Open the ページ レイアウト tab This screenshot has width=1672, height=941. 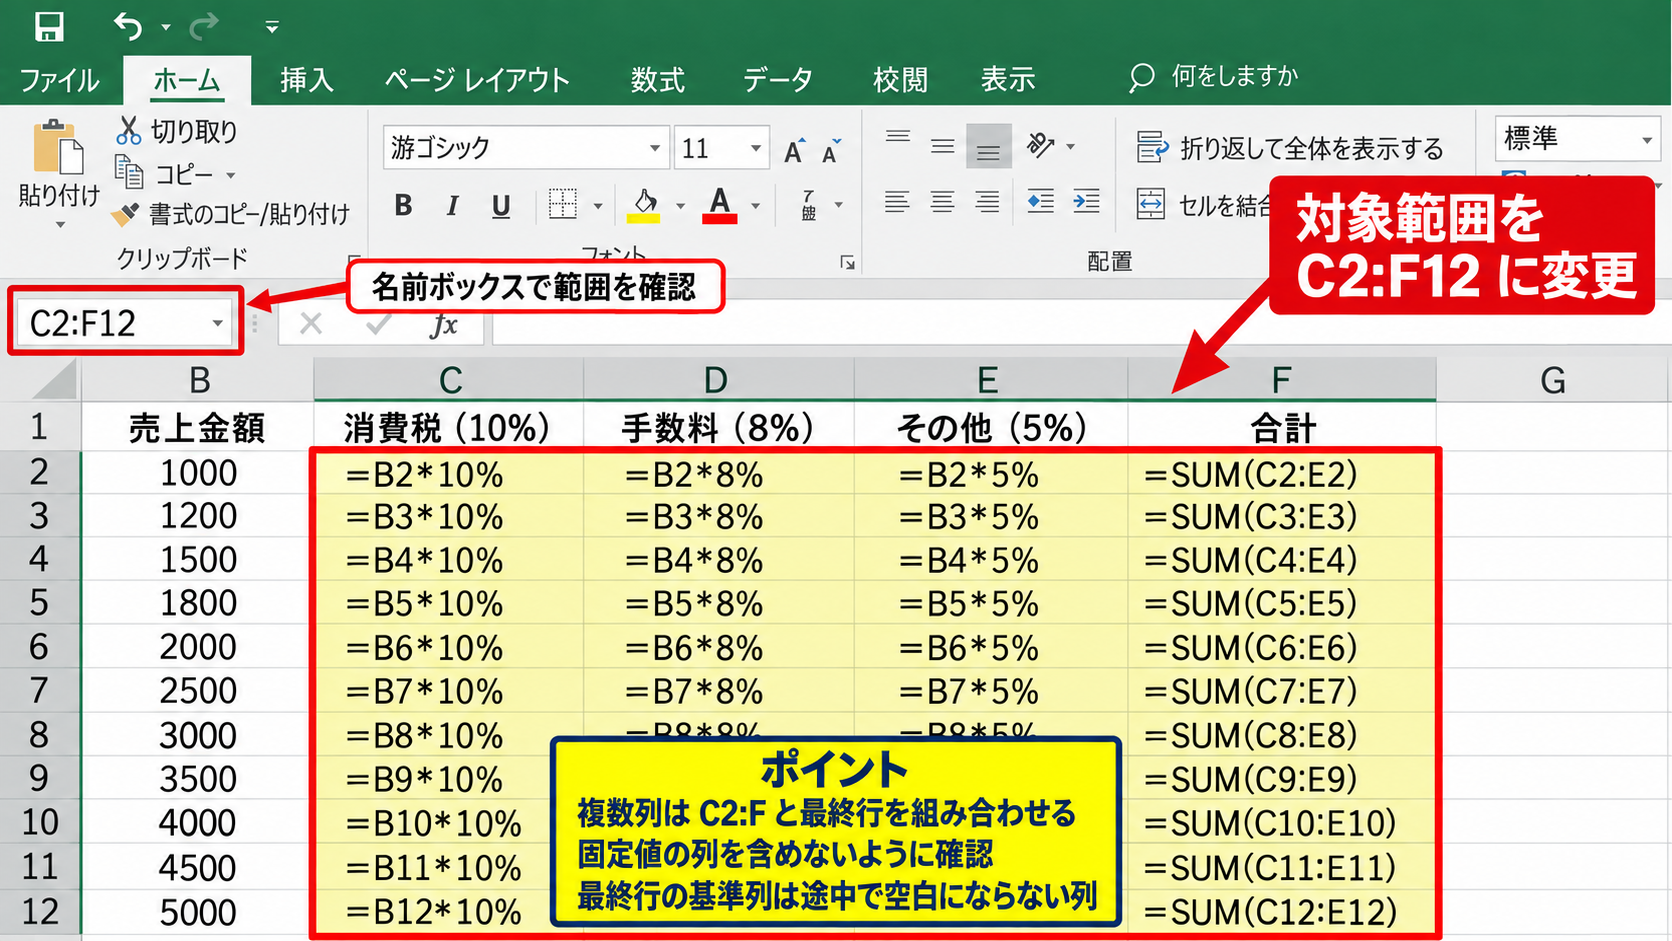click(x=477, y=80)
